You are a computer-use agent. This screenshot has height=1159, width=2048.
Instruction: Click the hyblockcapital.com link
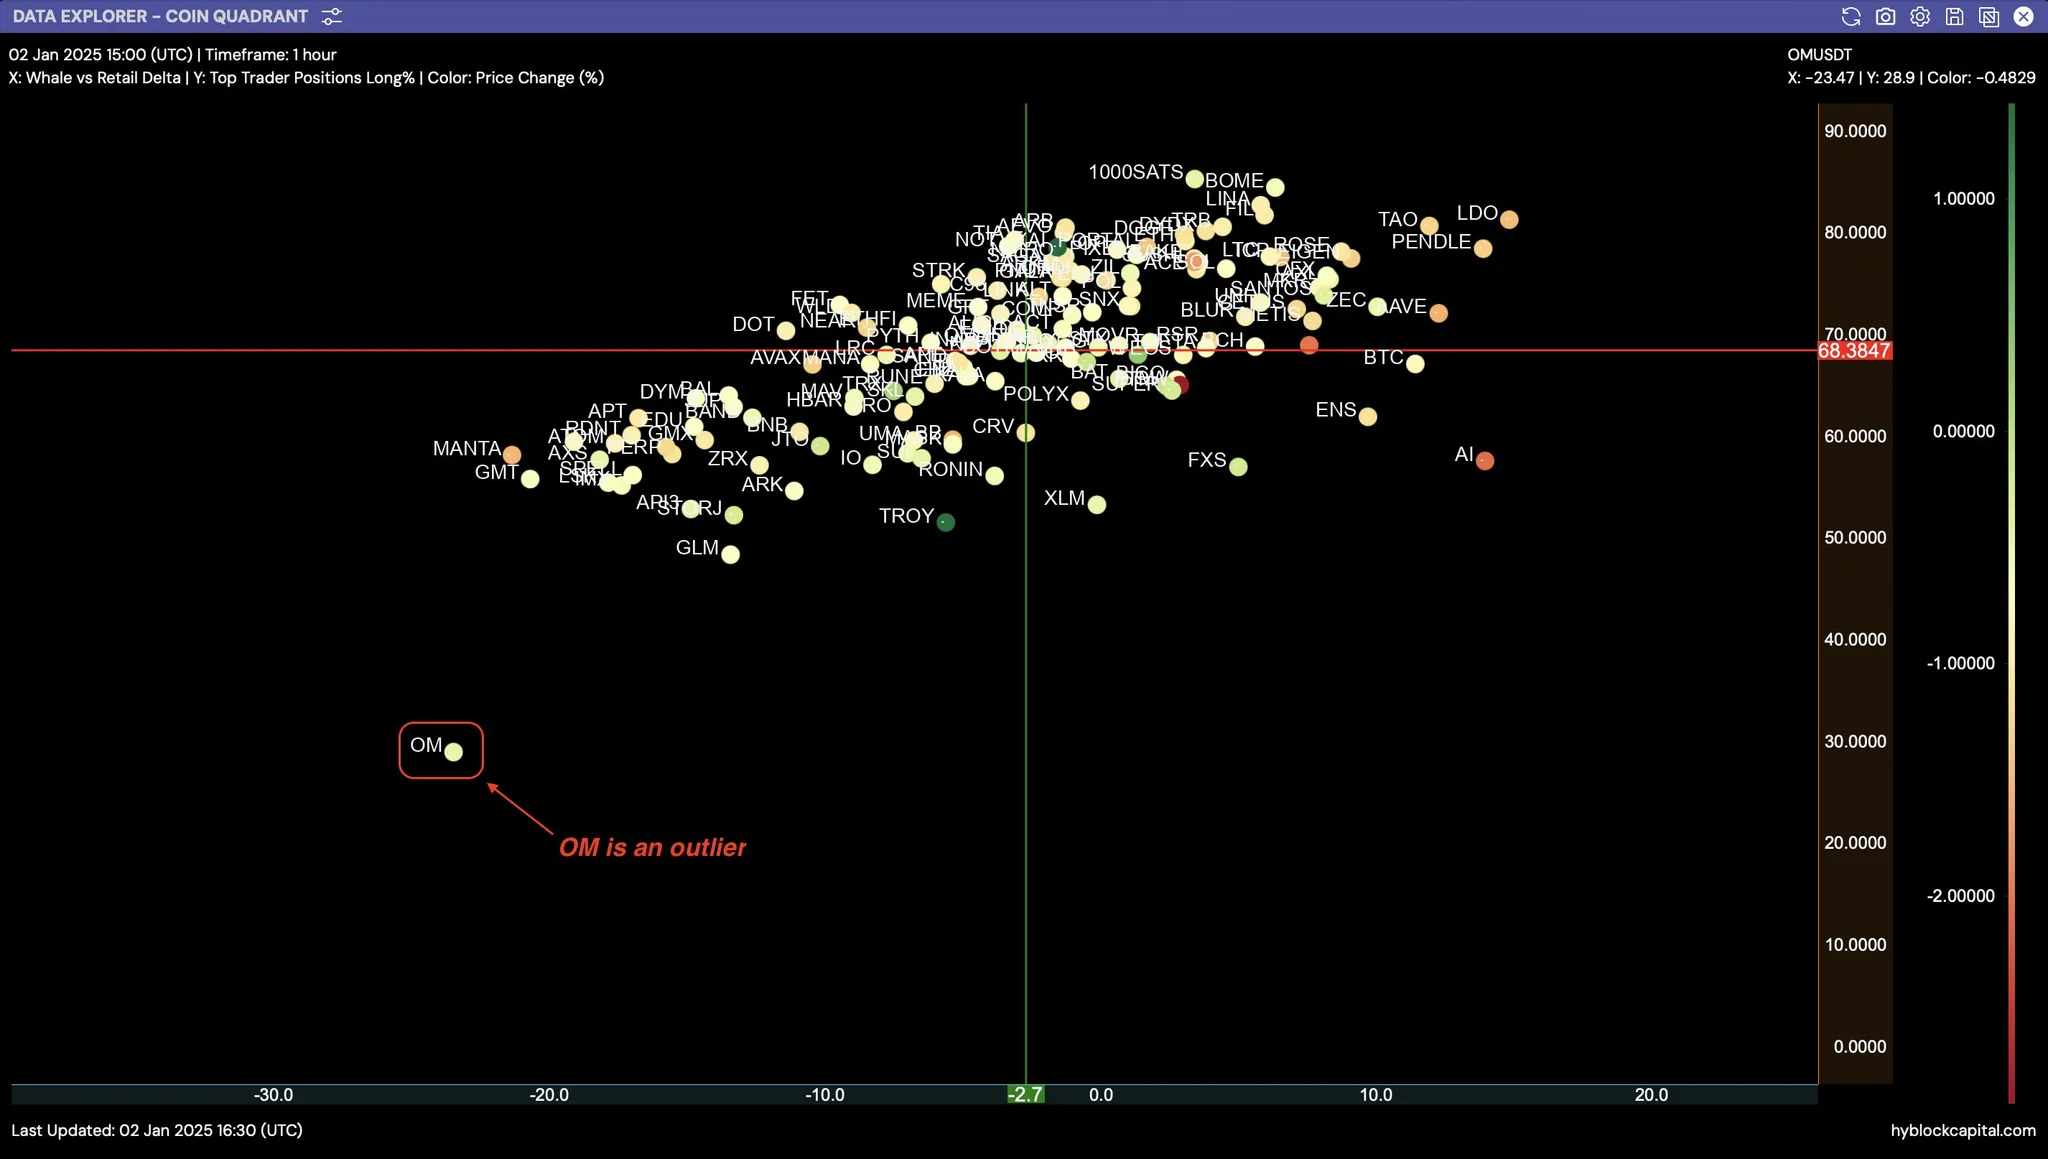click(x=1962, y=1130)
